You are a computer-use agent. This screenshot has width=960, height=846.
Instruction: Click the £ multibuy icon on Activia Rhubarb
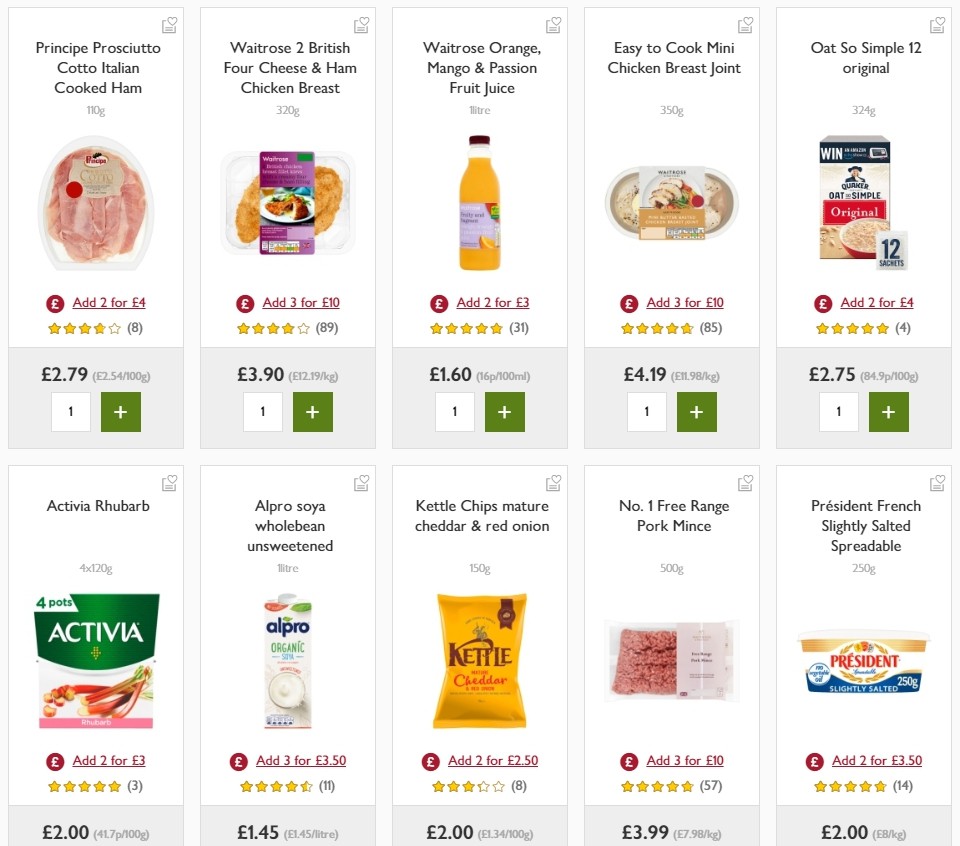pyautogui.click(x=55, y=760)
